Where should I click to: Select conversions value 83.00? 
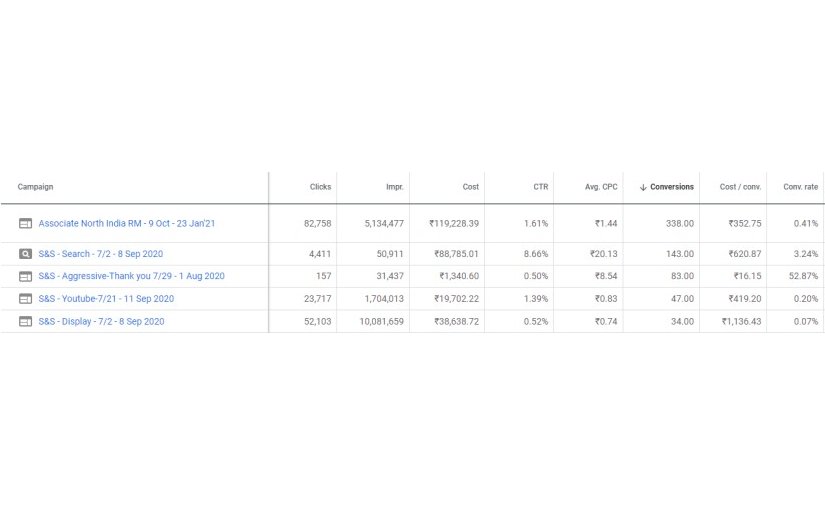pos(682,276)
